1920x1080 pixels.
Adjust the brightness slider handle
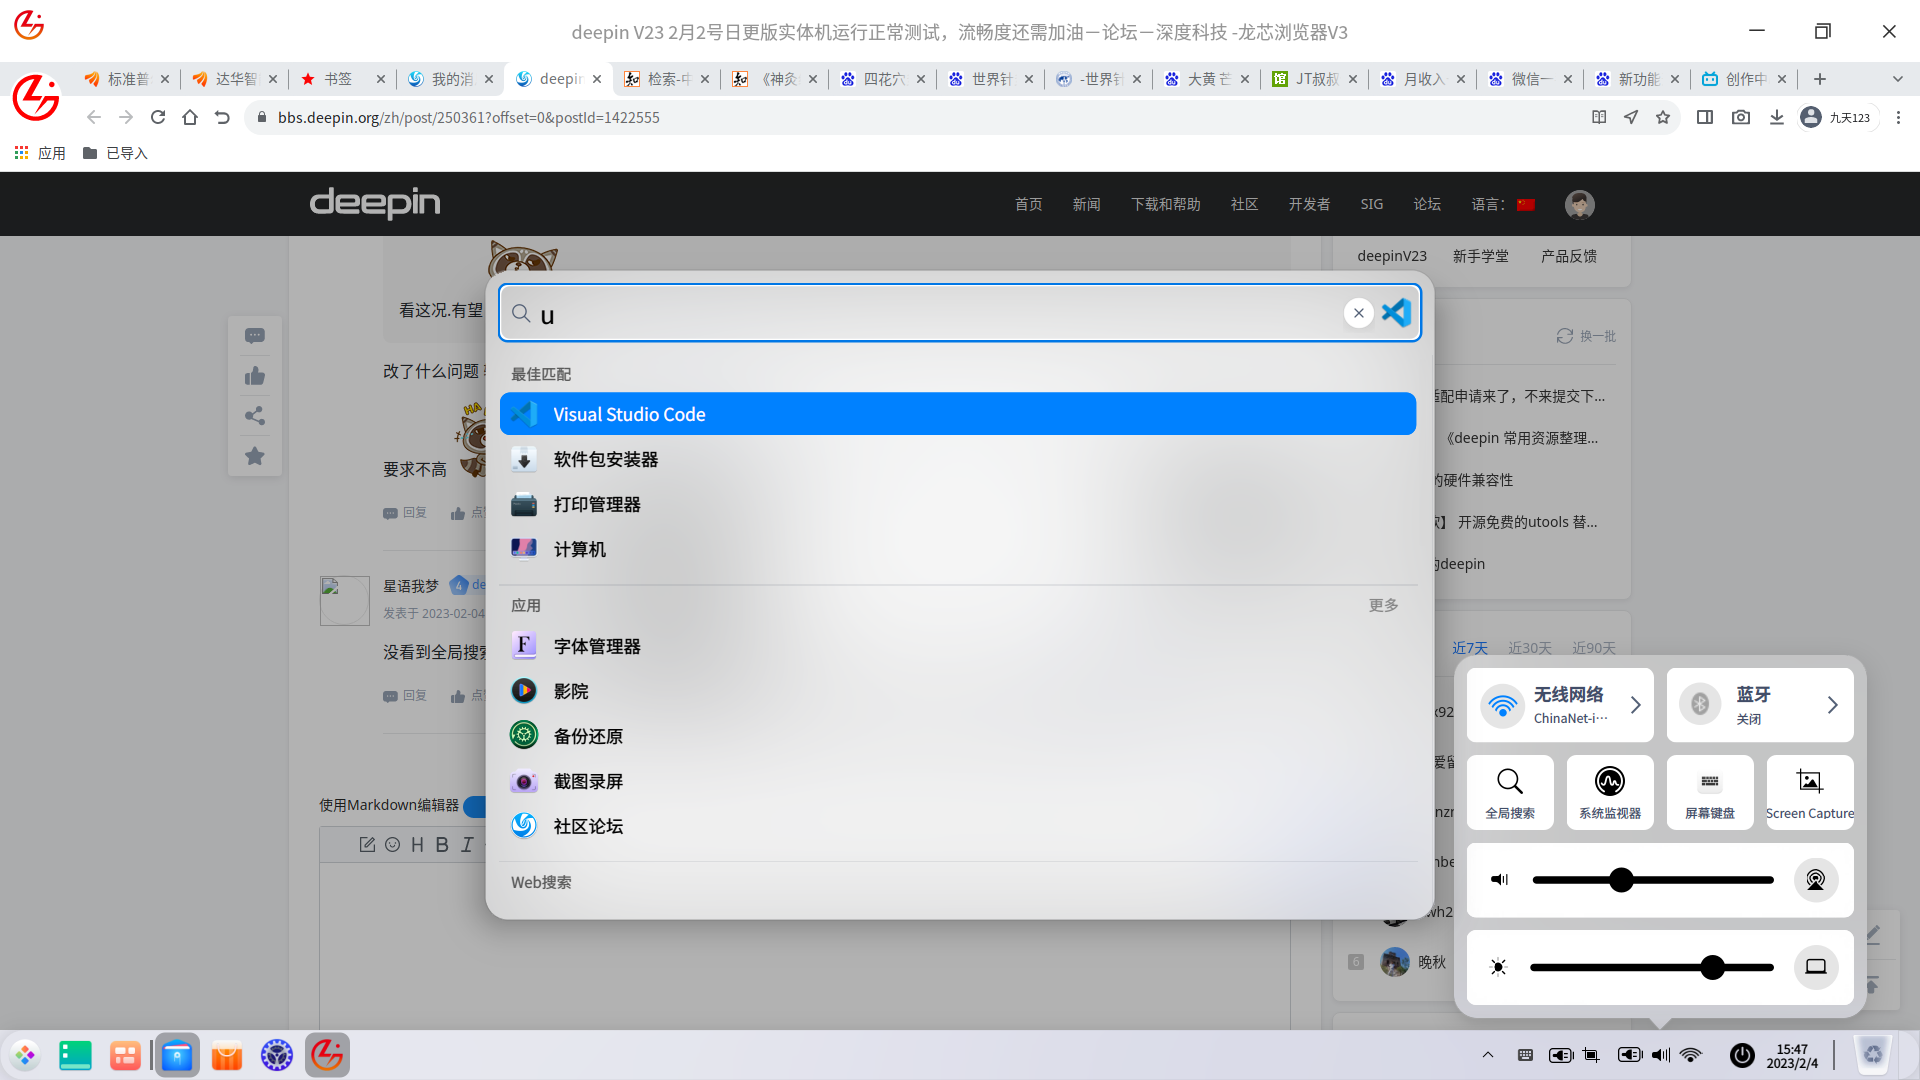coord(1712,967)
